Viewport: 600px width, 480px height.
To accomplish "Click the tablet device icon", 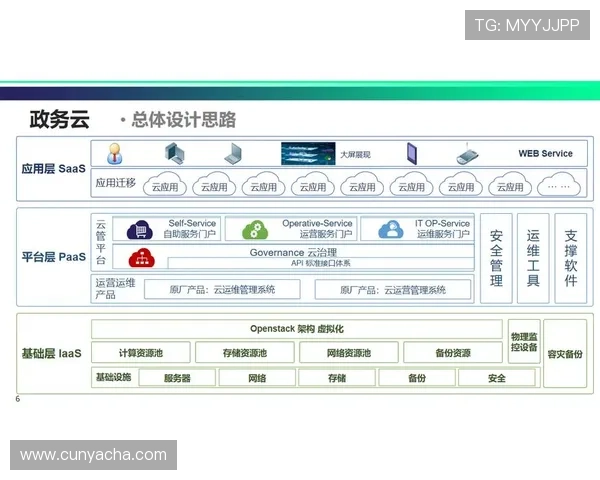I will [x=412, y=153].
